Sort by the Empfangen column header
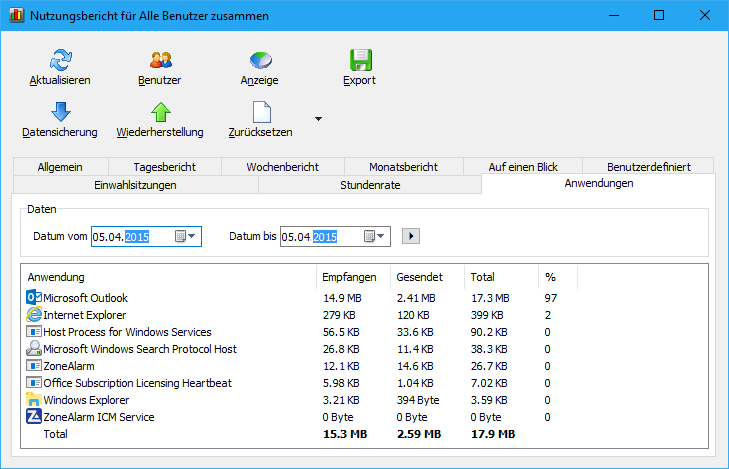The height and width of the screenshot is (469, 729). (x=353, y=277)
